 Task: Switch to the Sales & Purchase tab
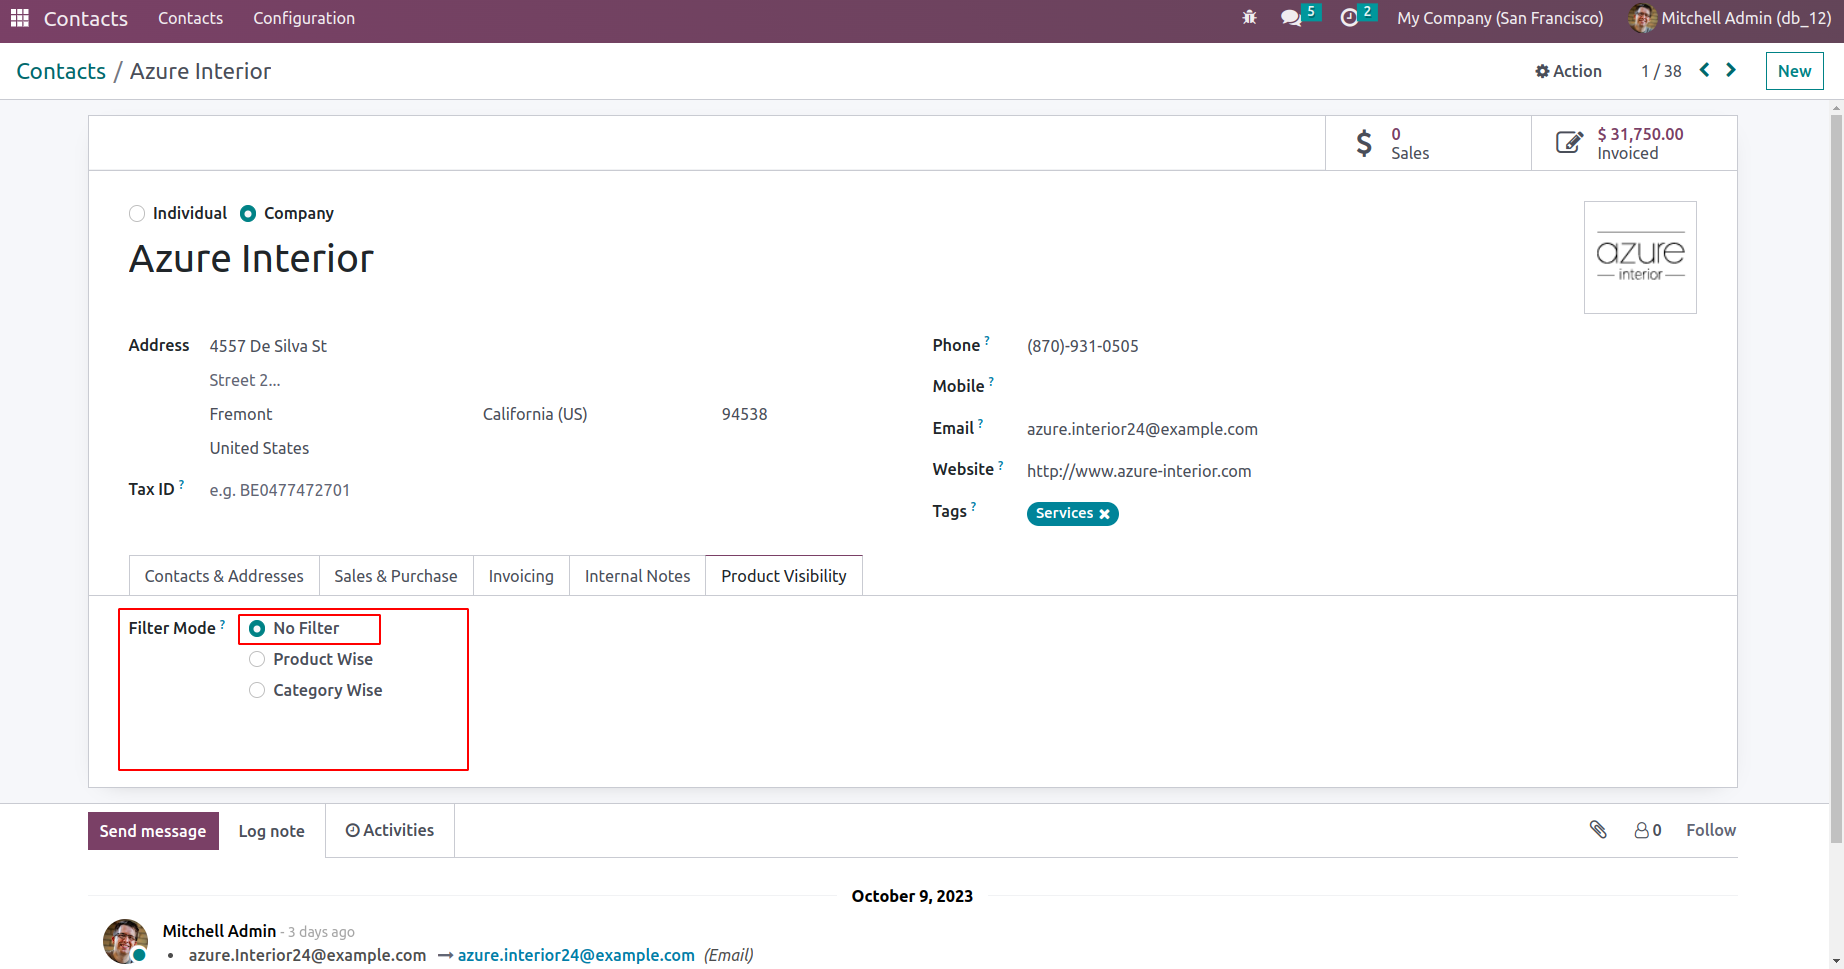click(x=396, y=576)
